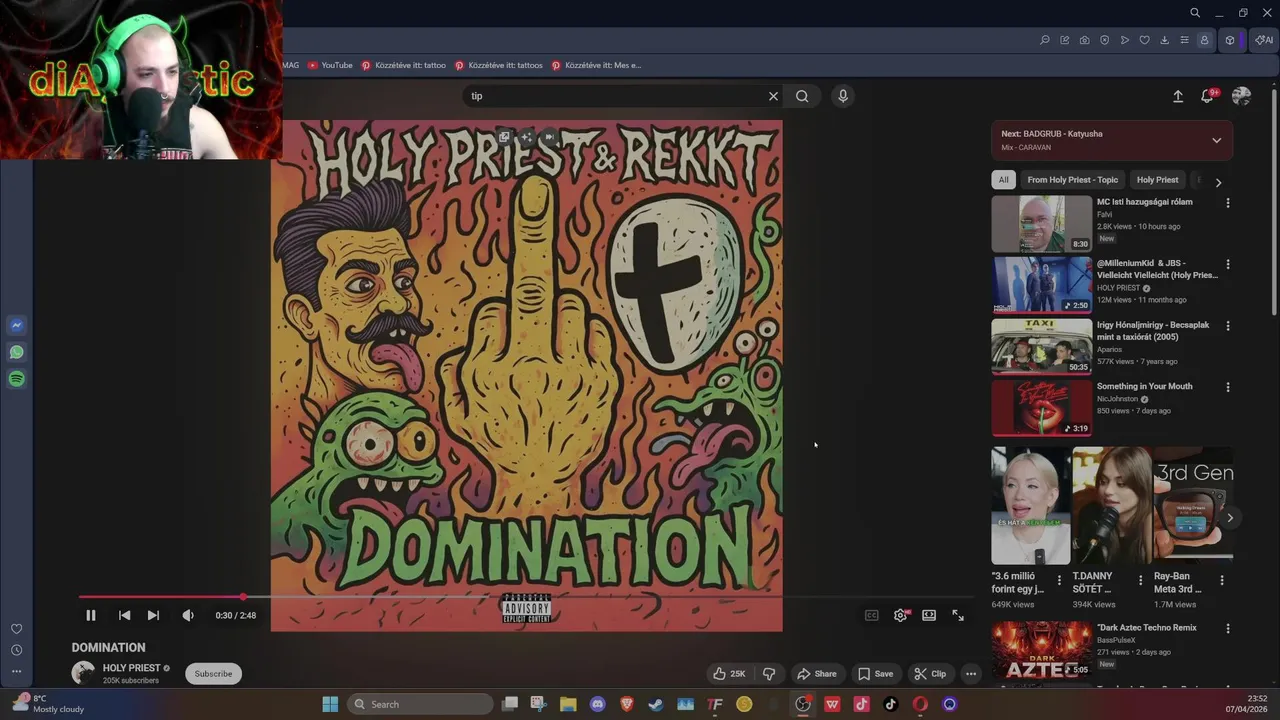
Task: Select From Holy Priest - Topic chip
Action: tap(1072, 180)
